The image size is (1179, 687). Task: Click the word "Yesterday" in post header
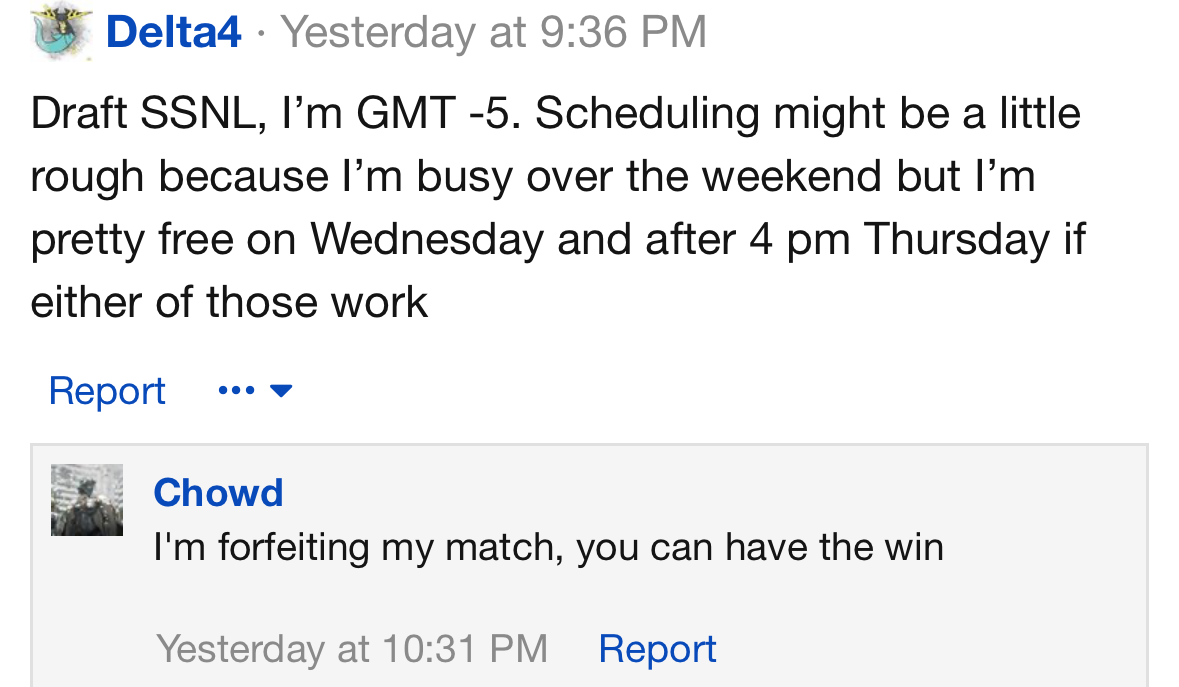(378, 32)
